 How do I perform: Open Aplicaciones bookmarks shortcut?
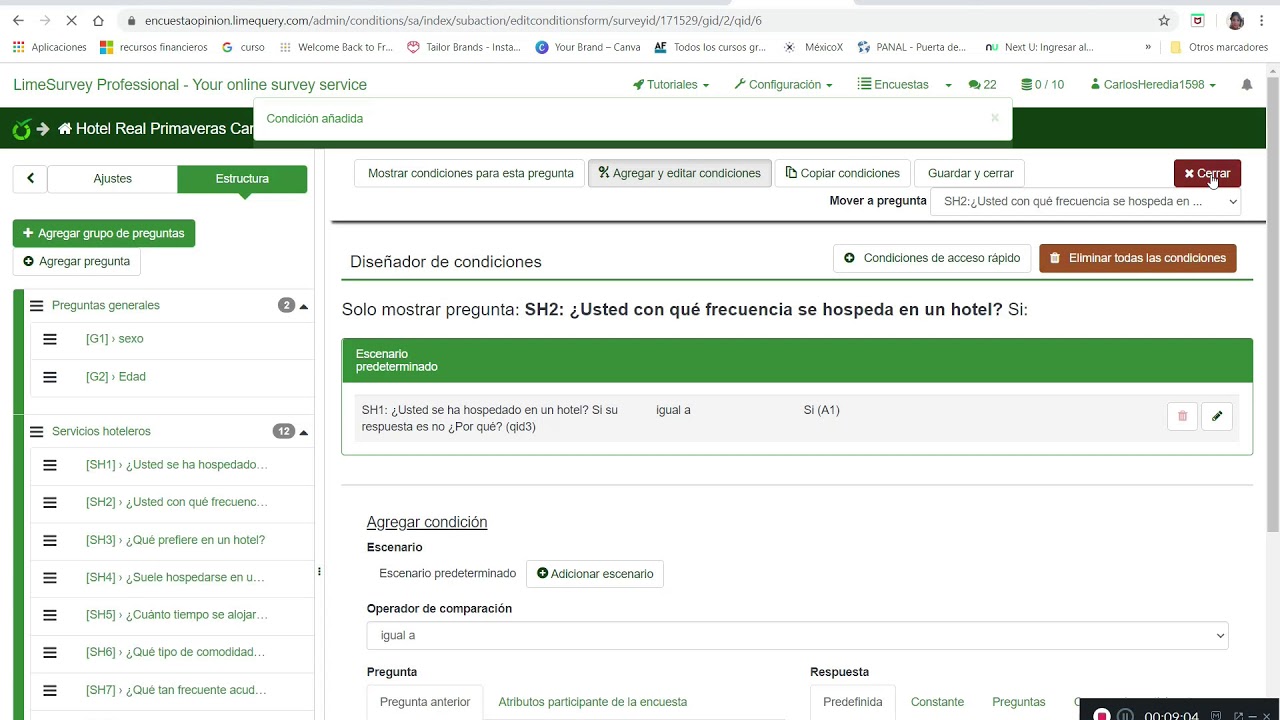click(49, 47)
